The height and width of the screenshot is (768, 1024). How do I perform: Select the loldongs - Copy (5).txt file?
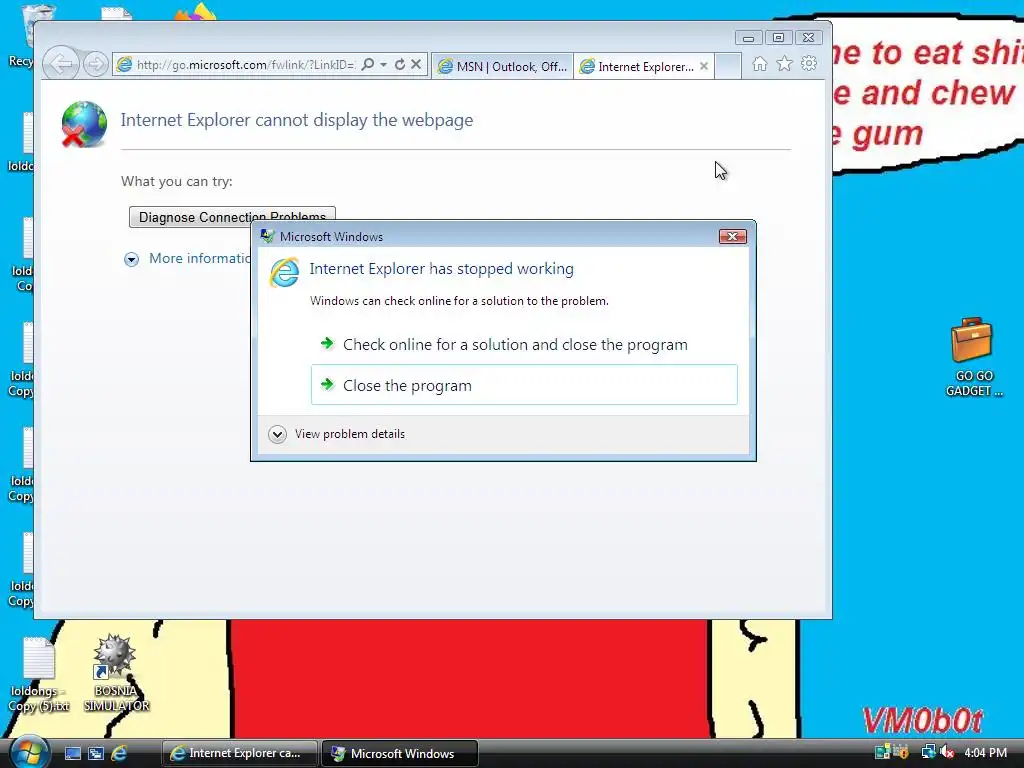click(x=39, y=675)
